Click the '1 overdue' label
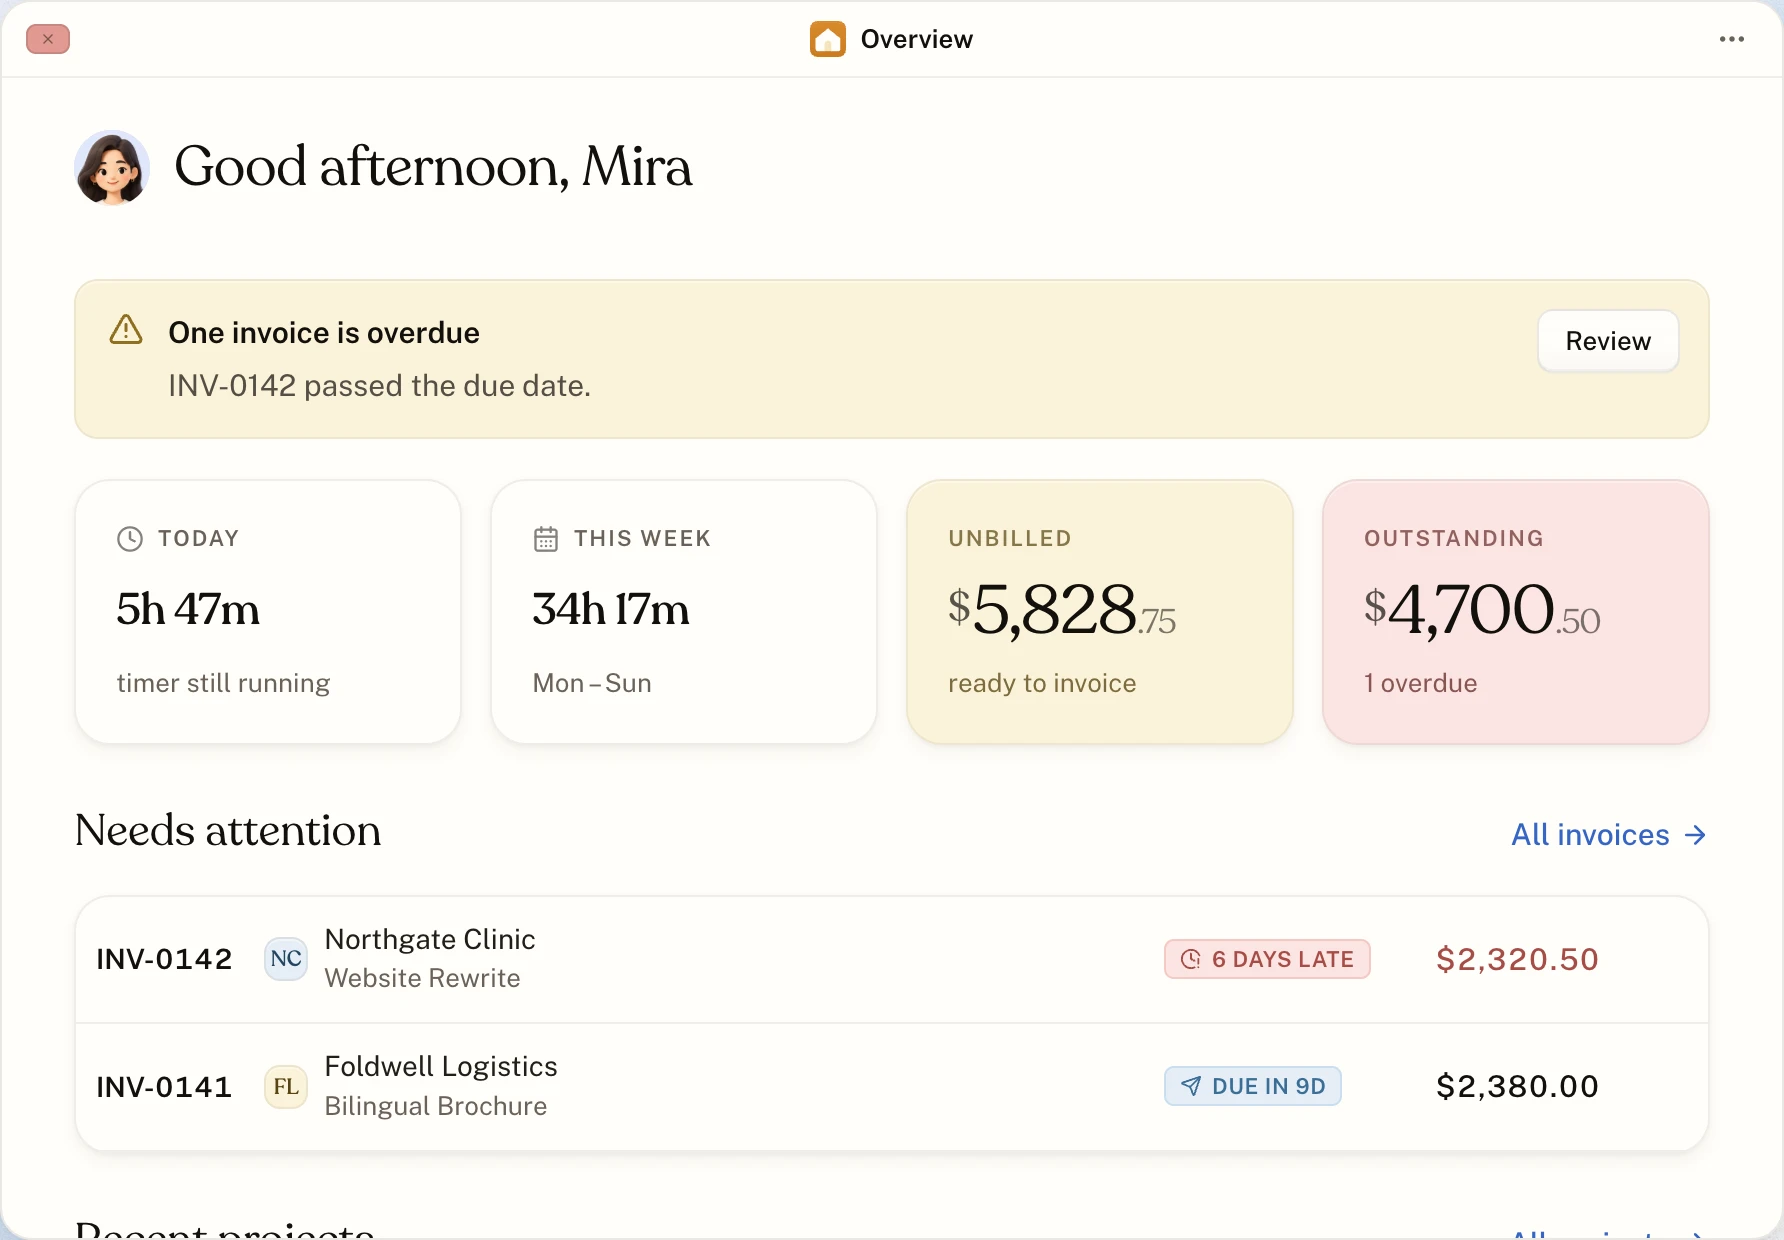This screenshot has width=1784, height=1240. click(1420, 683)
